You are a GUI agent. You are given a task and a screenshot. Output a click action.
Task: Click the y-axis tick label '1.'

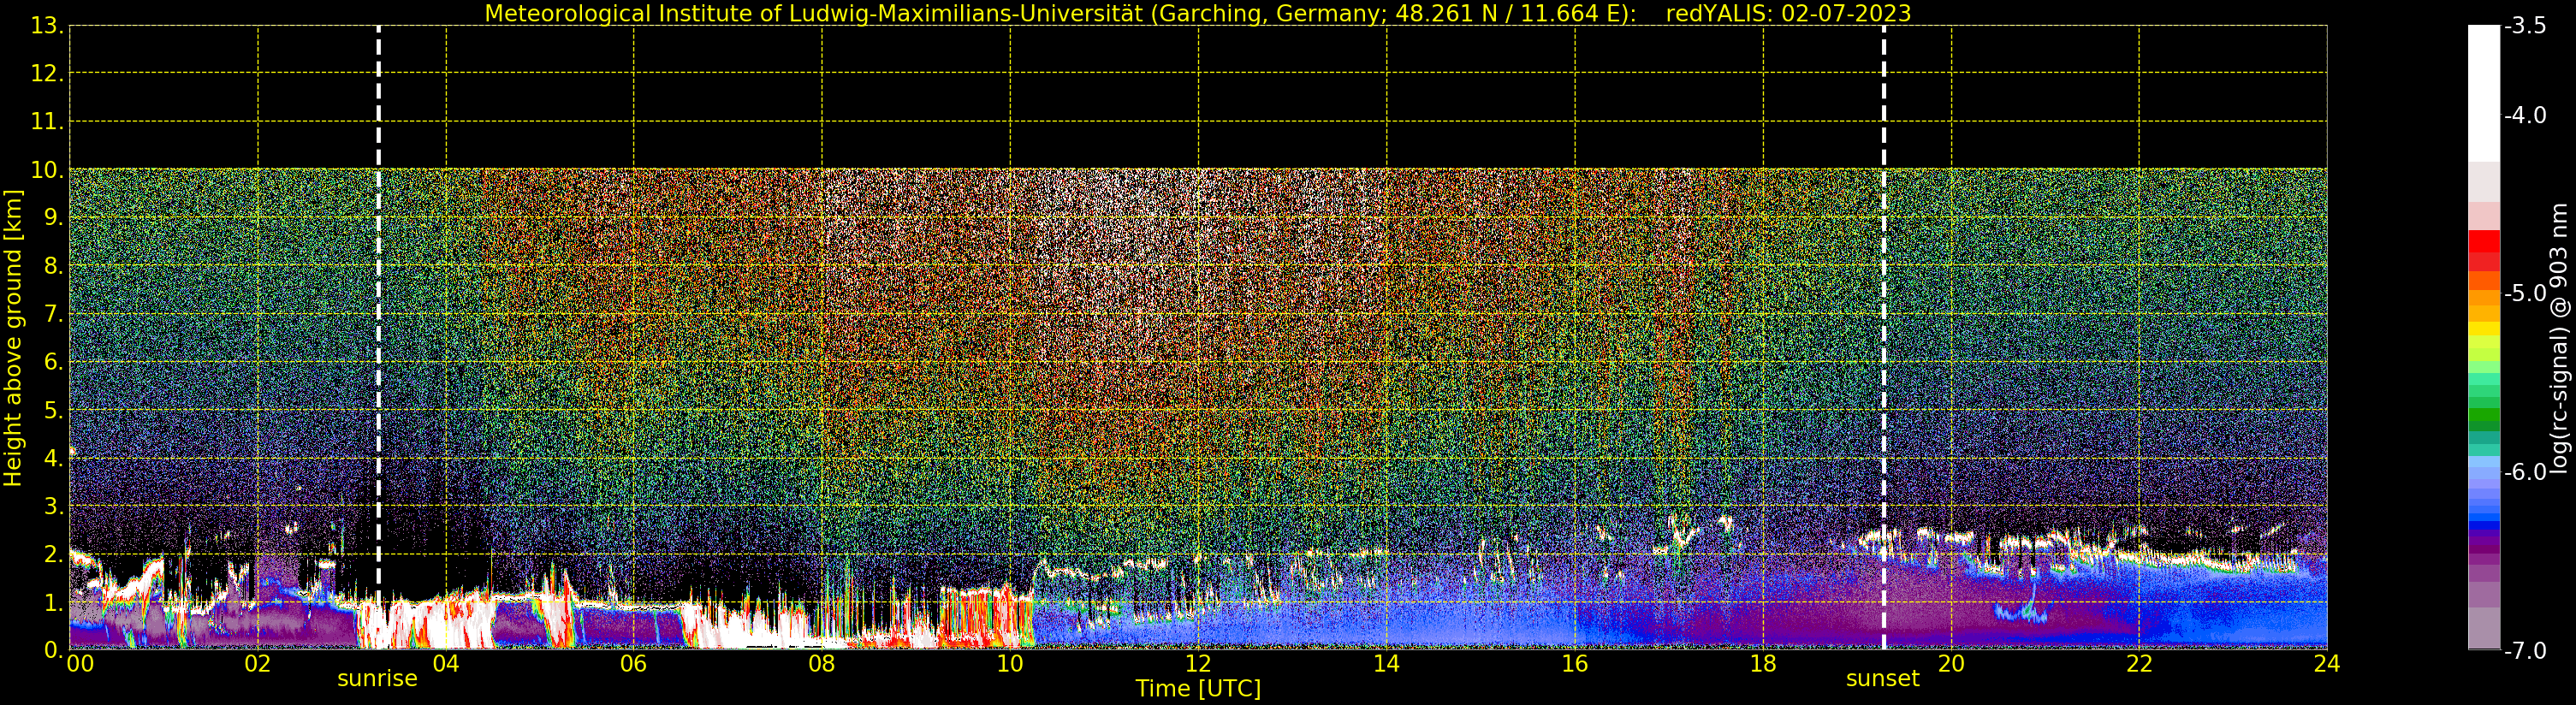54,602
